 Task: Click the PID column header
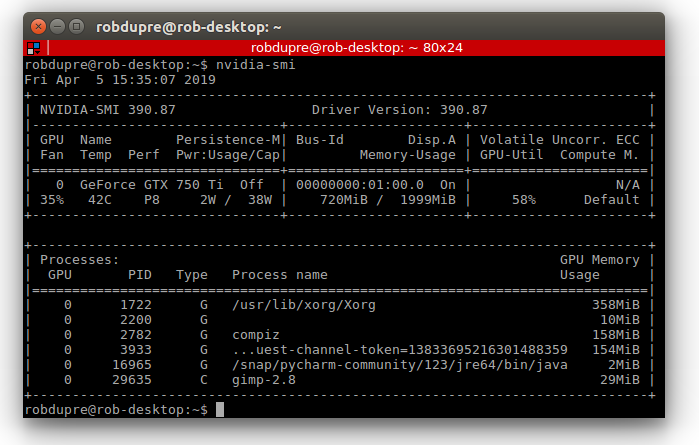coord(140,275)
